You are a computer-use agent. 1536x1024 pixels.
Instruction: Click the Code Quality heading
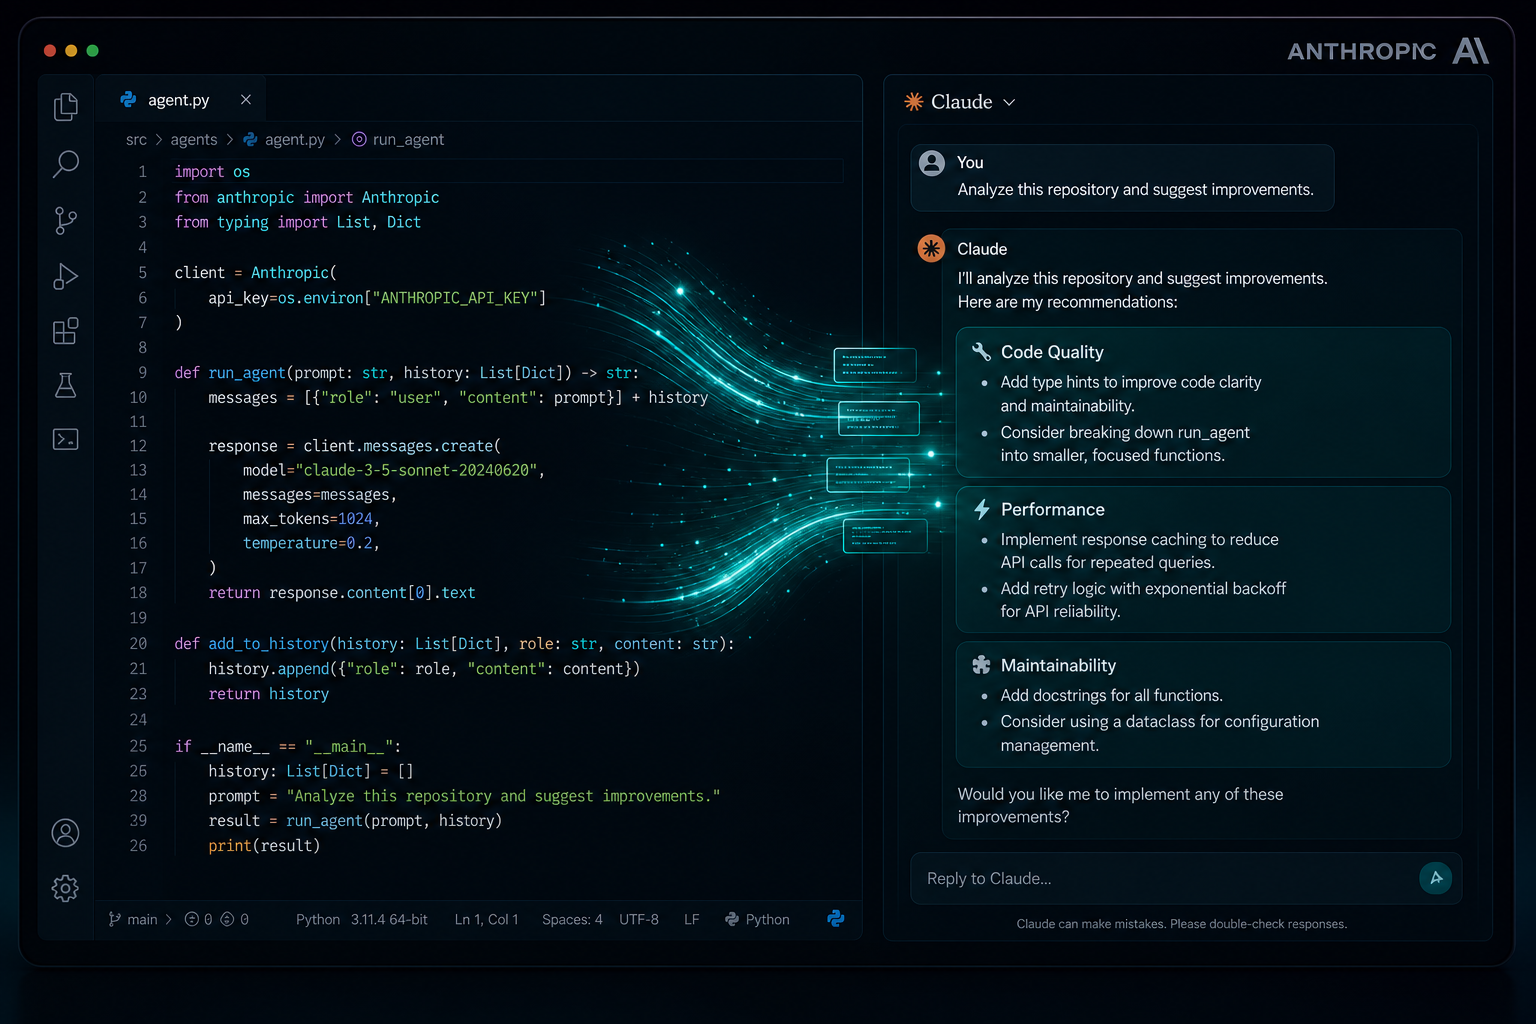pos(1052,352)
